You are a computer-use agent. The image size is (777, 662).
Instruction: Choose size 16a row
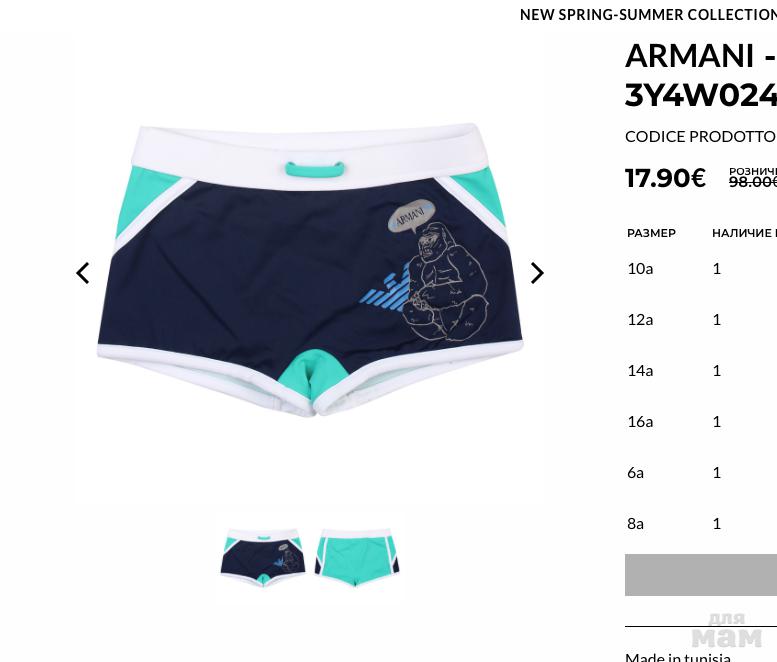tap(702, 422)
